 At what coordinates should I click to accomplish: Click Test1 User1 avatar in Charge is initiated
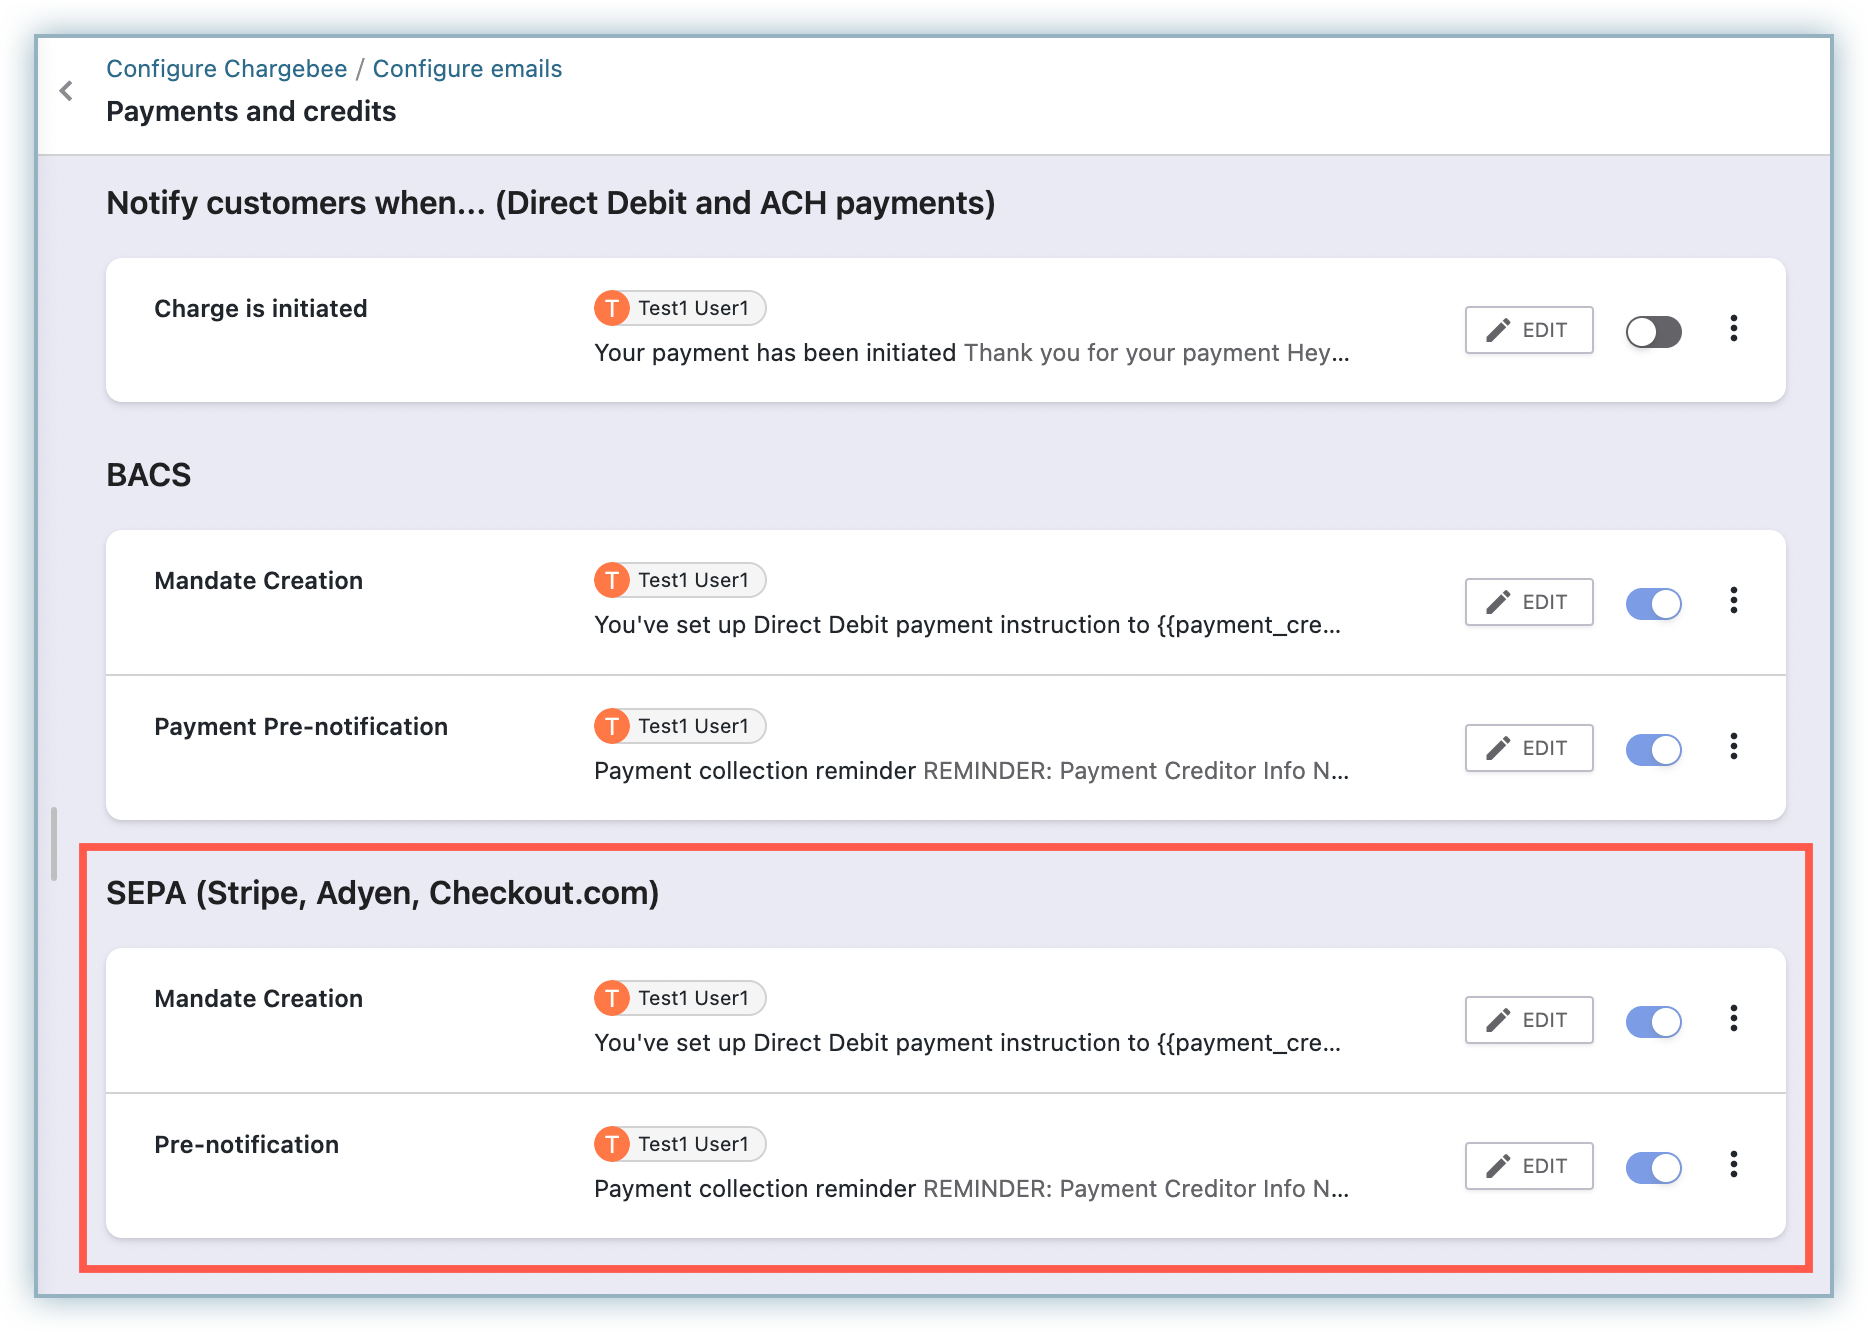(x=612, y=308)
